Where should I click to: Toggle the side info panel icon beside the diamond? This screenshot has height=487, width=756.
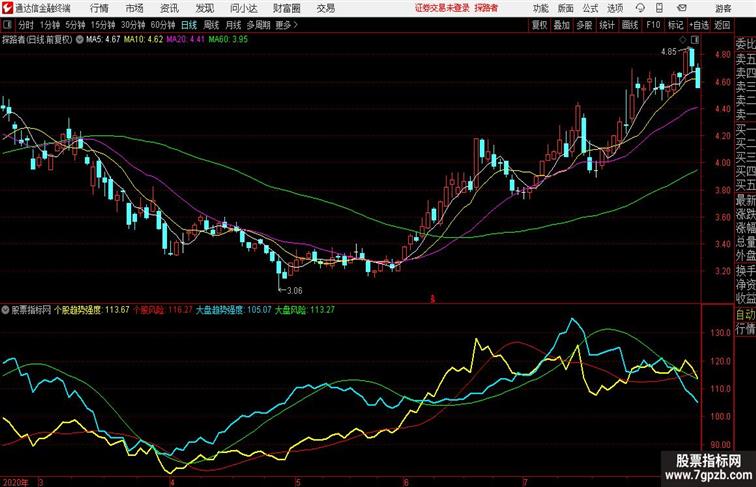pos(695,40)
